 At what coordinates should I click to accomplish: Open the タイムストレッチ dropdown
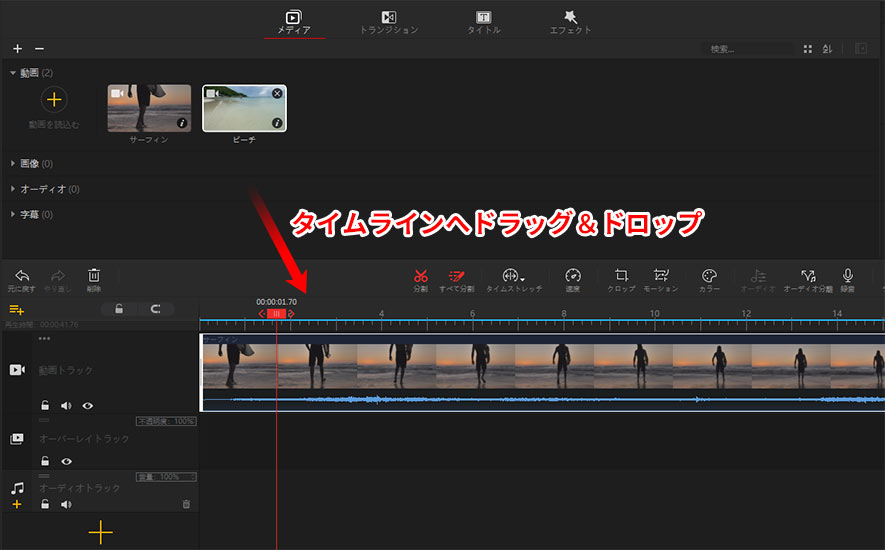pos(514,276)
